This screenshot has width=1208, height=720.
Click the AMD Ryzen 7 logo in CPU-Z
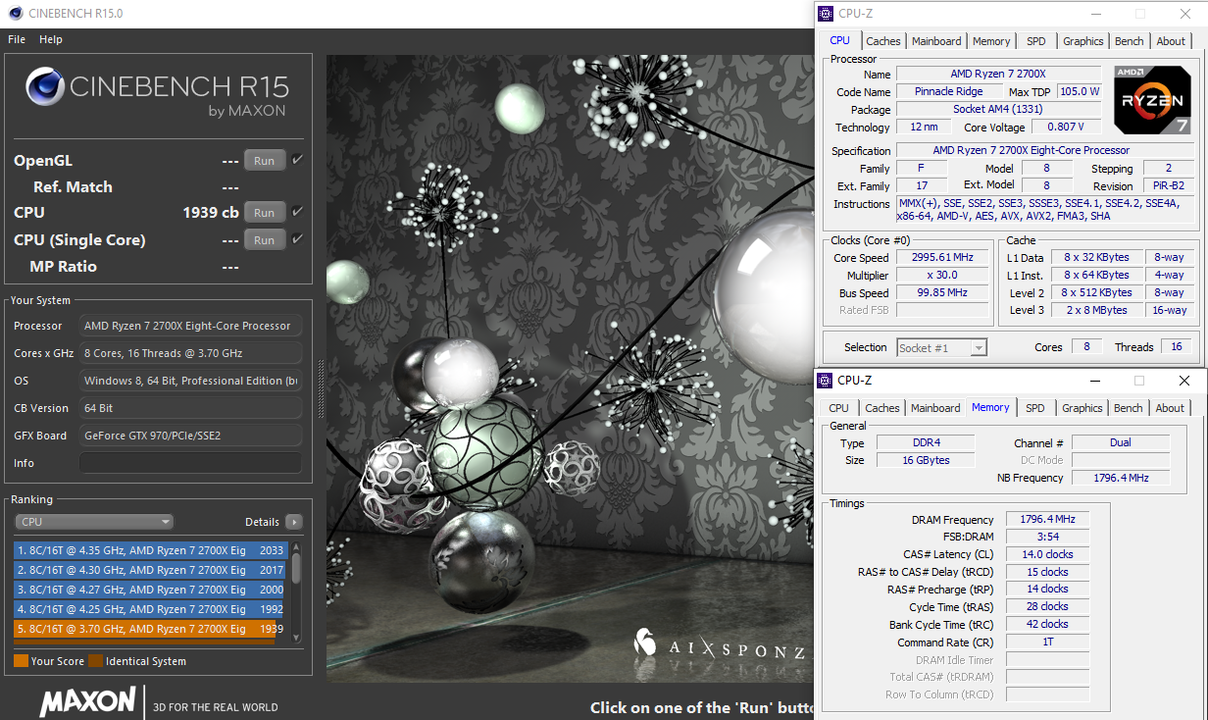pyautogui.click(x=1152, y=99)
